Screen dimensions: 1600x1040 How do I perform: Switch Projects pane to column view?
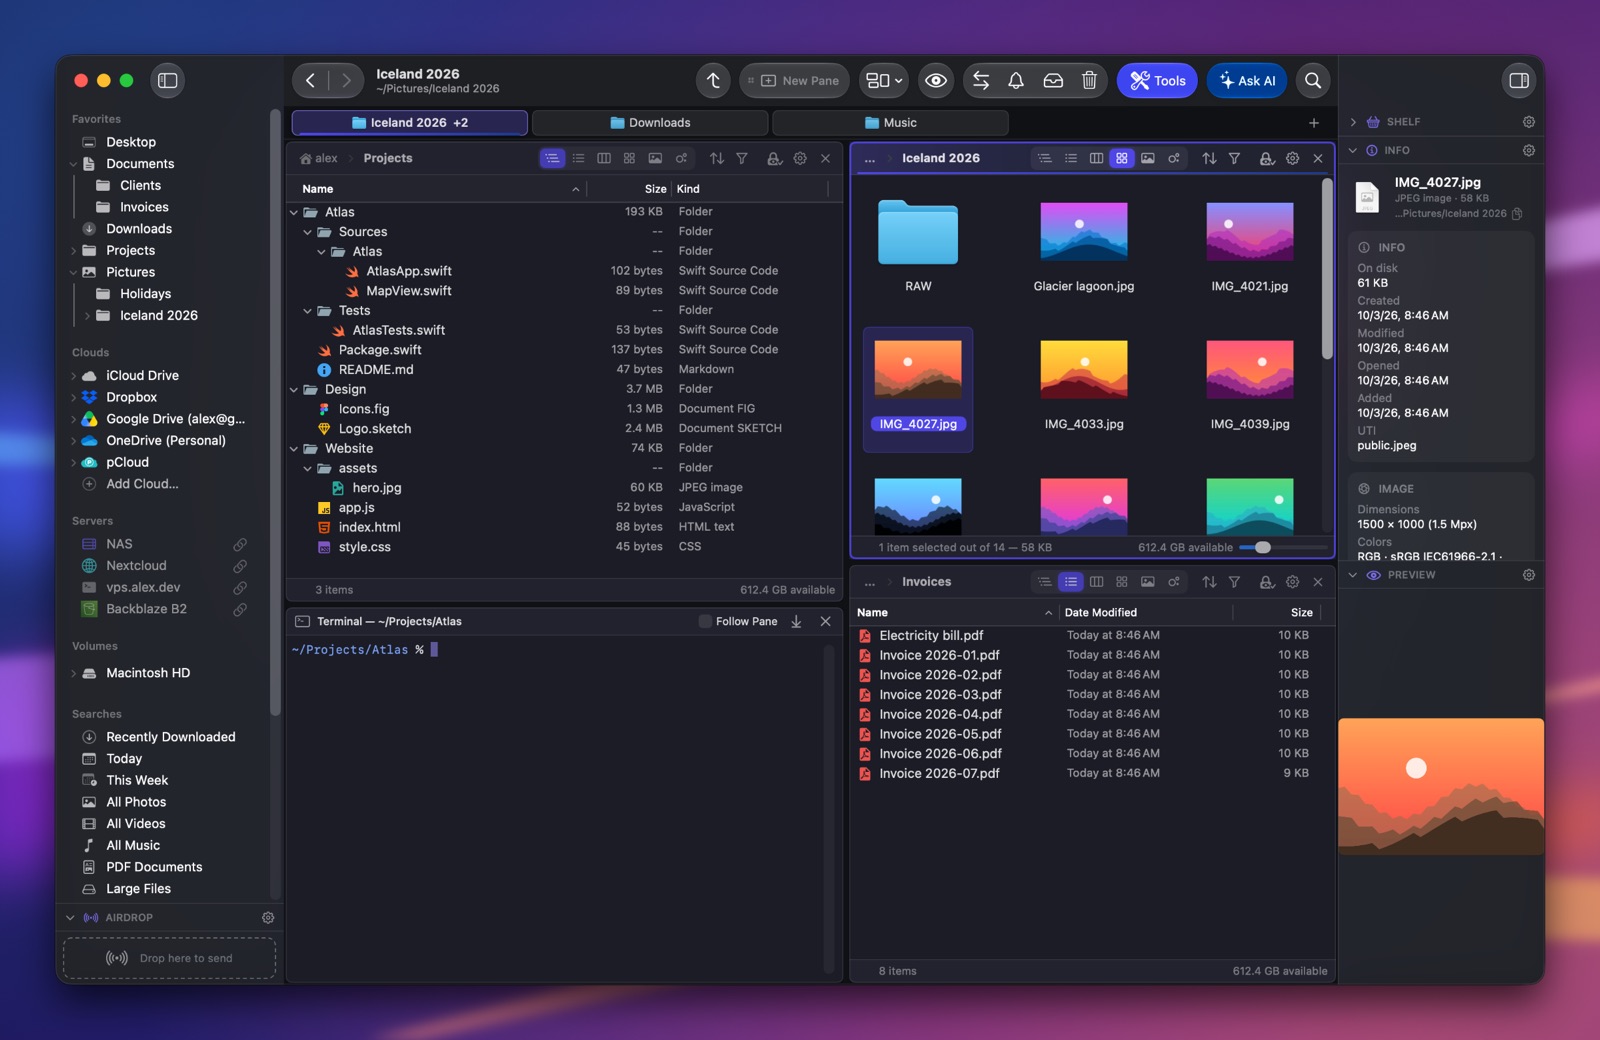[x=604, y=158]
